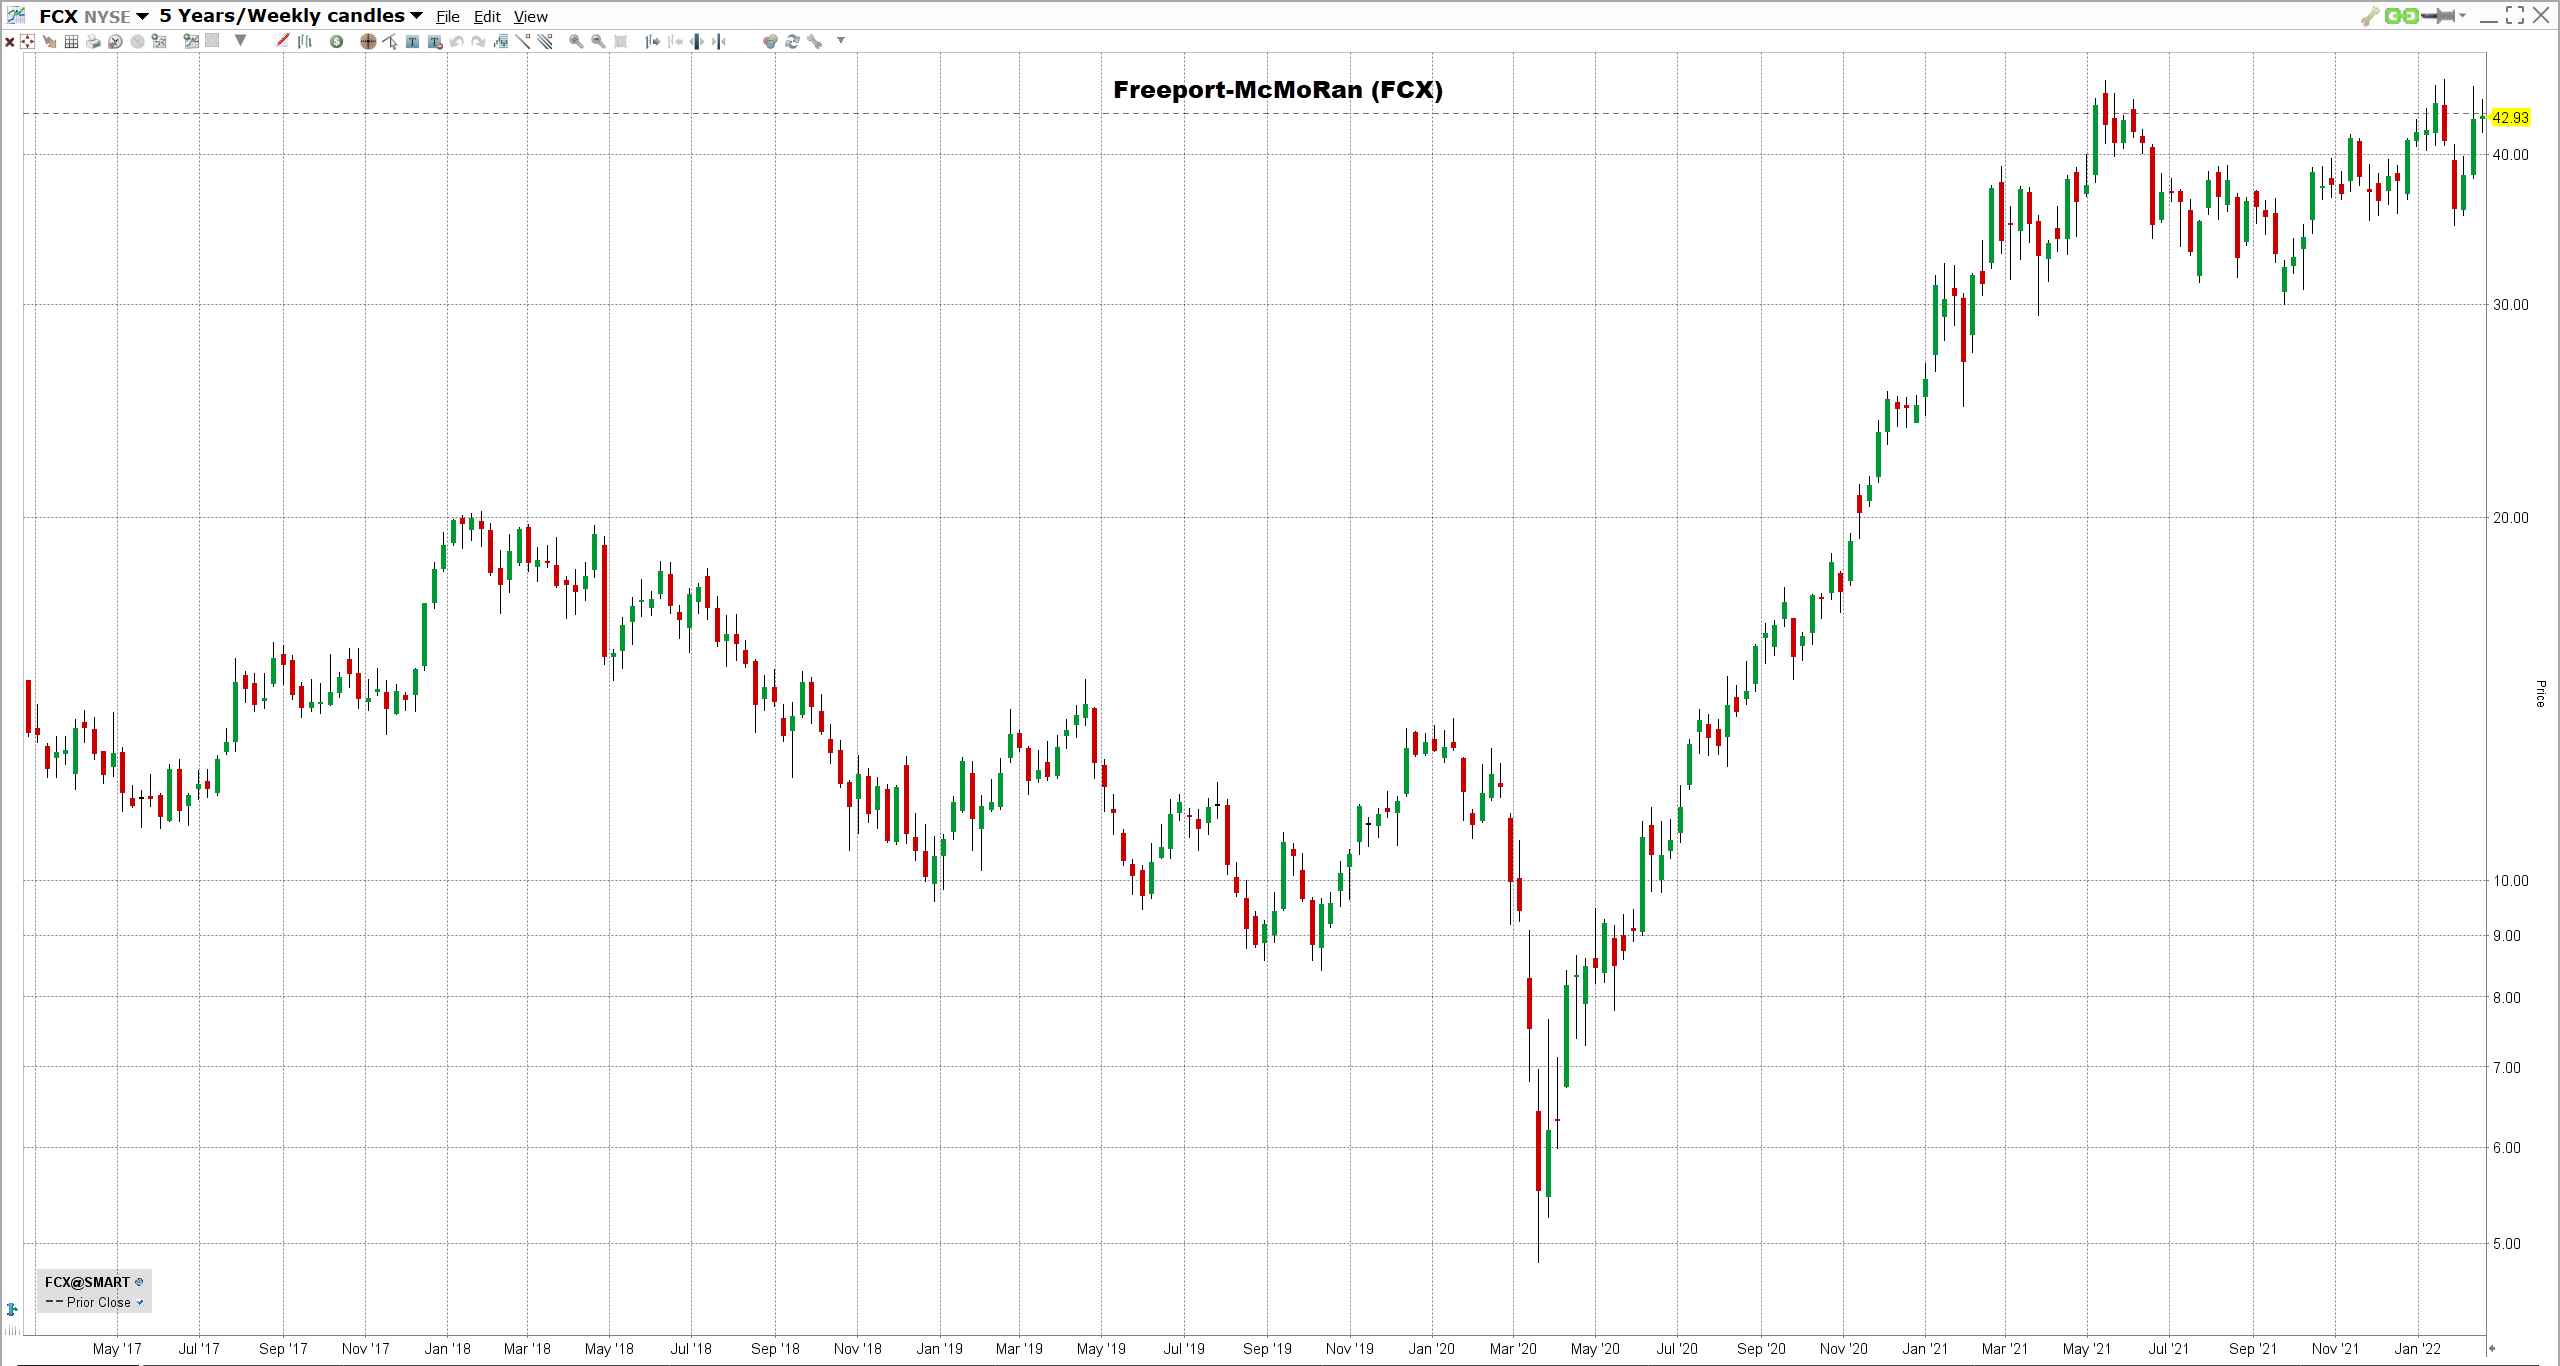The image size is (2560, 1366).
Task: Click the red X icon at the toolbar's start
Action: pos(9,41)
